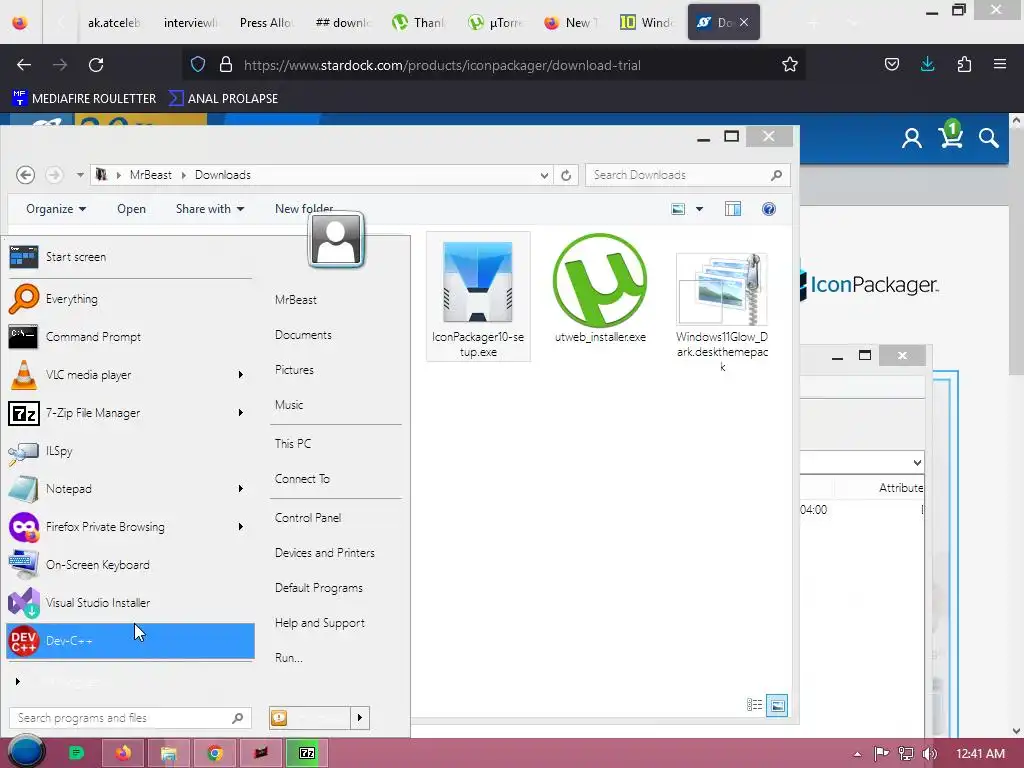
Task: Expand Firefox Private Browsing submenu arrow
Action: tap(240, 526)
